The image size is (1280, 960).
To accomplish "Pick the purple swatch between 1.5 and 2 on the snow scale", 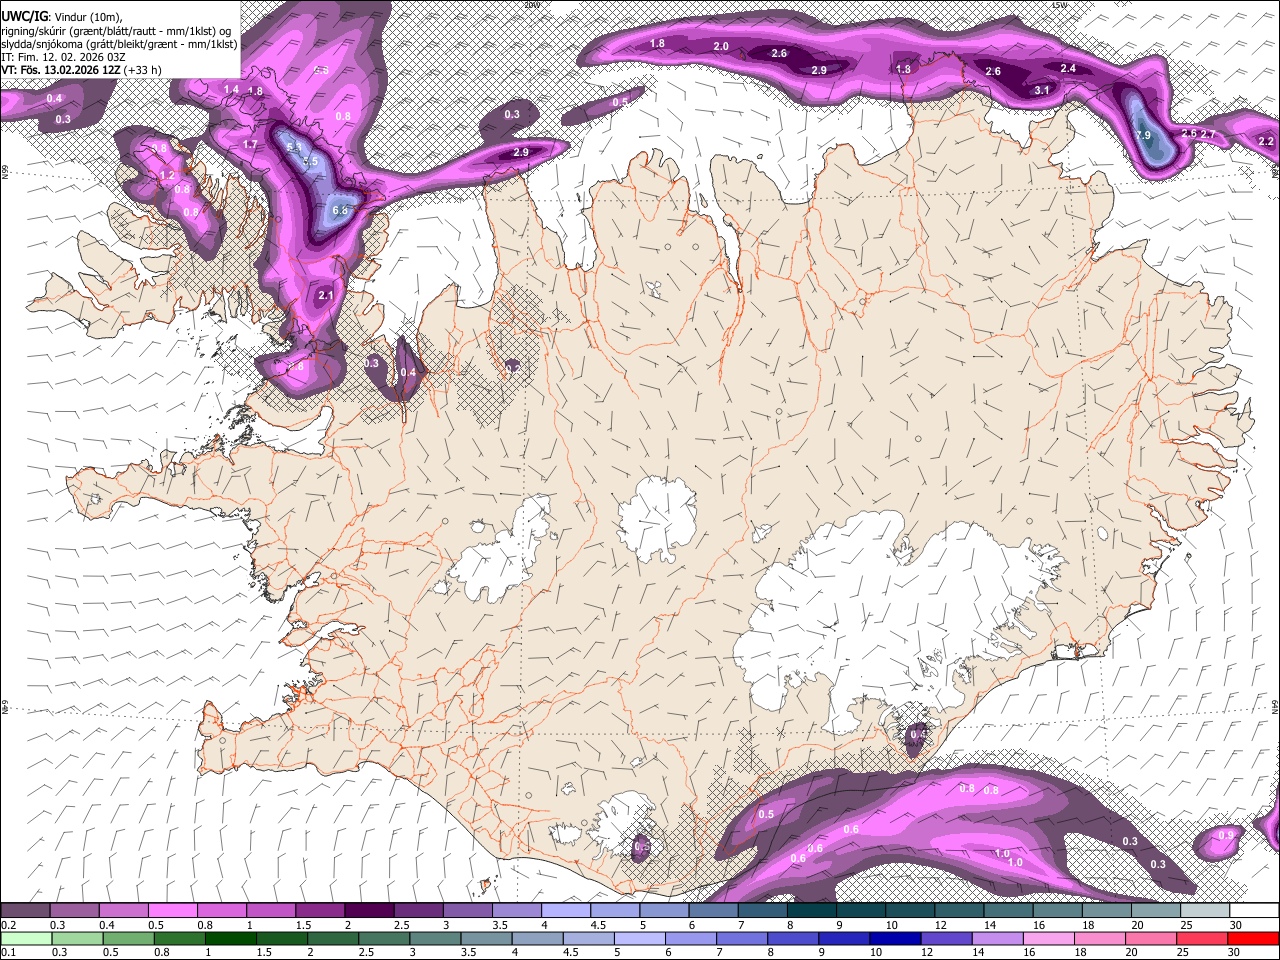I will point(320,911).
